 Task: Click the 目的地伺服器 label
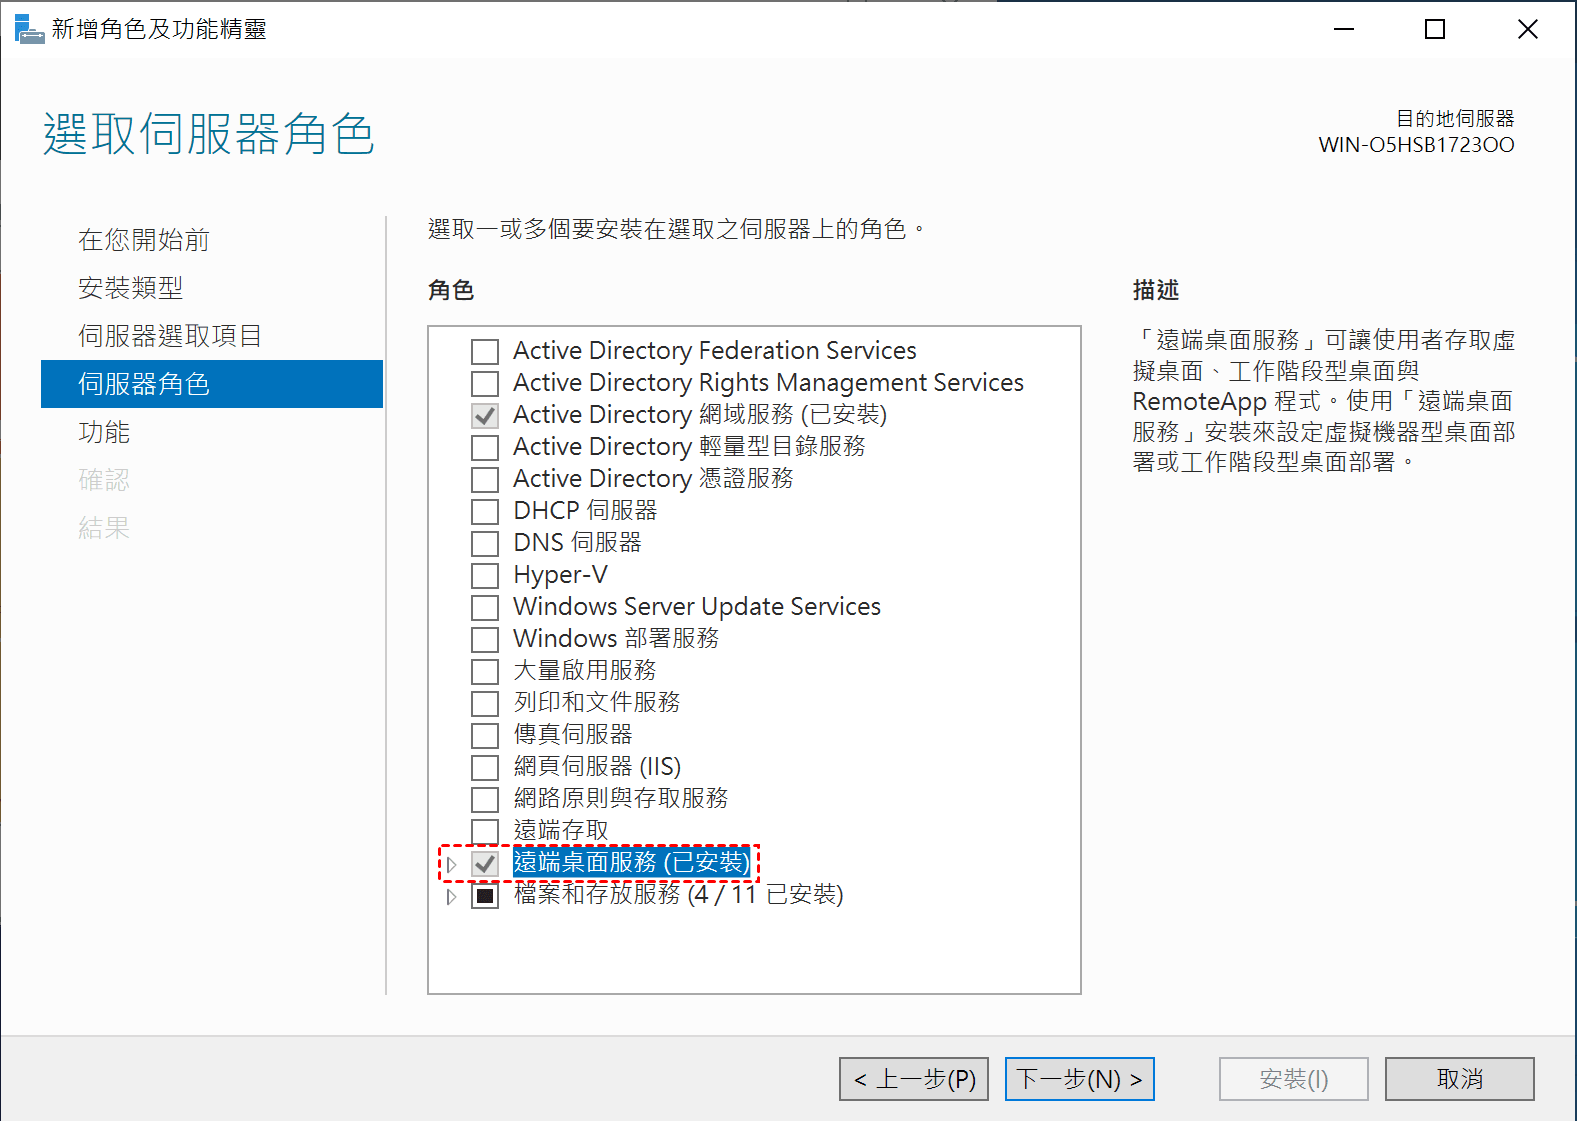[1455, 119]
